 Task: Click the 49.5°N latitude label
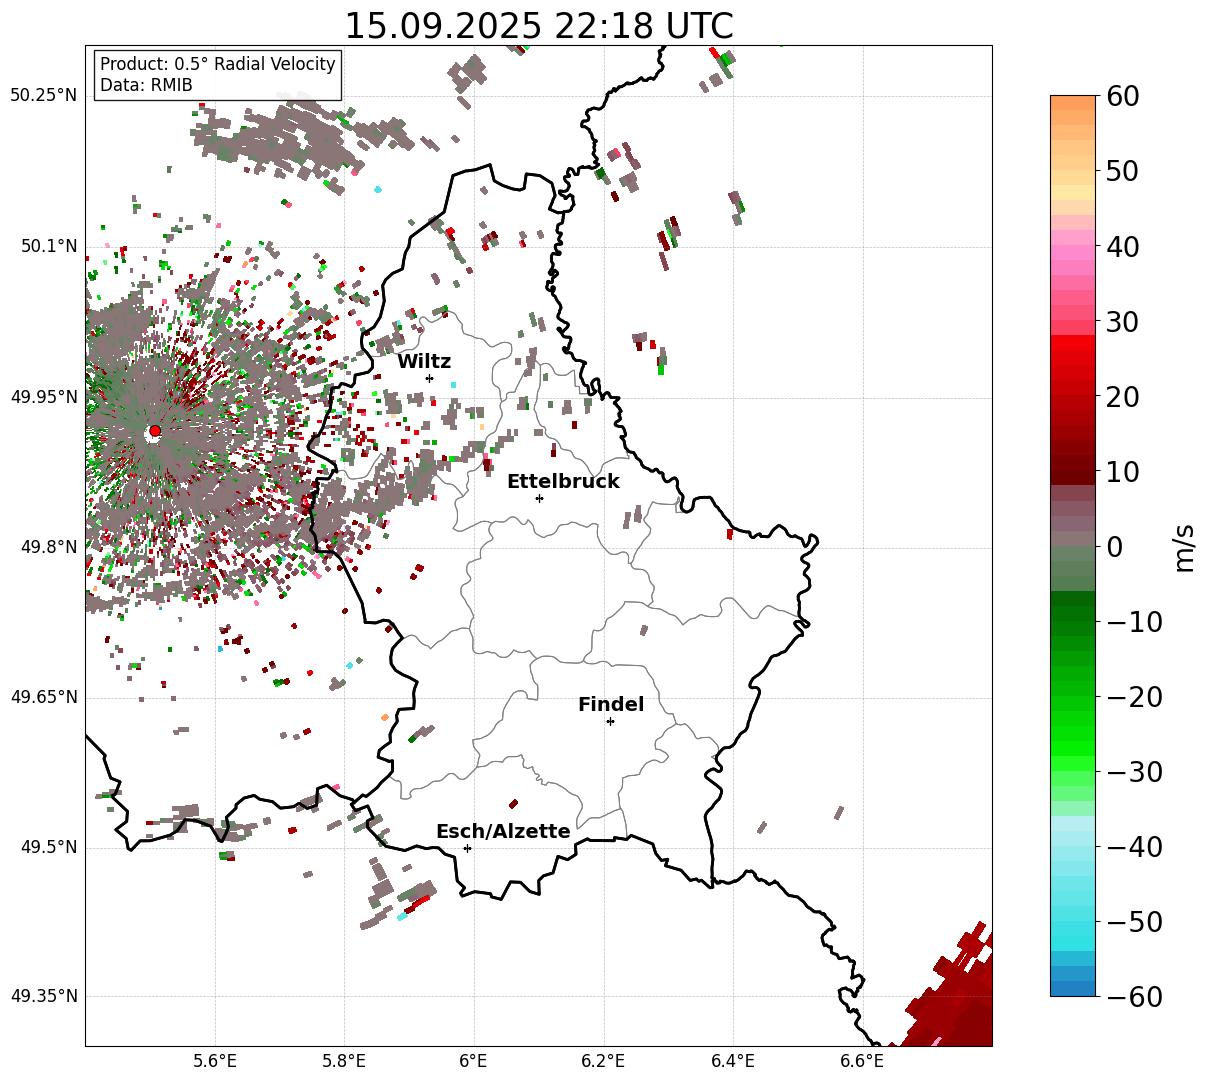(48, 848)
